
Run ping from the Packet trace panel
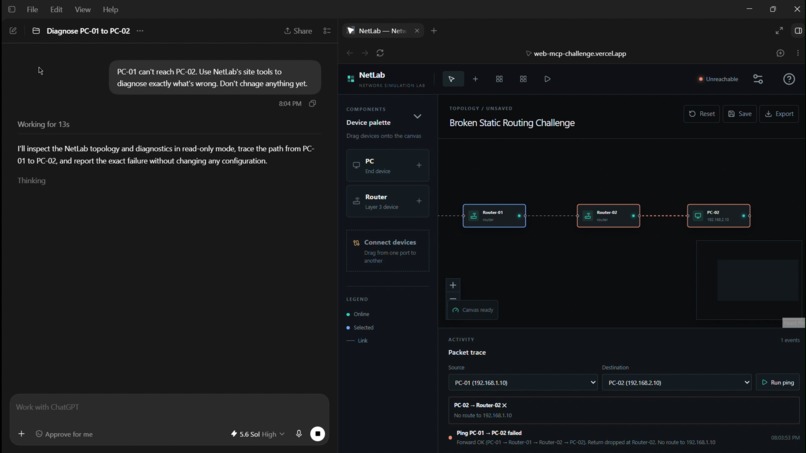point(778,383)
